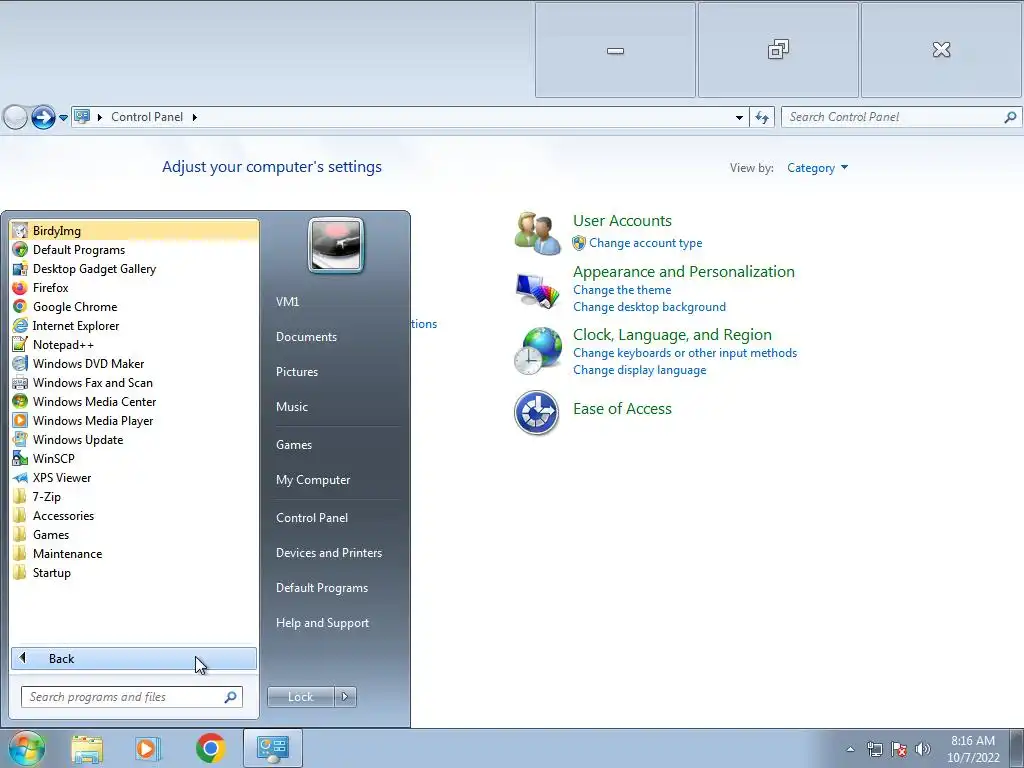Open Games in the Start menu's right pane

point(294,444)
